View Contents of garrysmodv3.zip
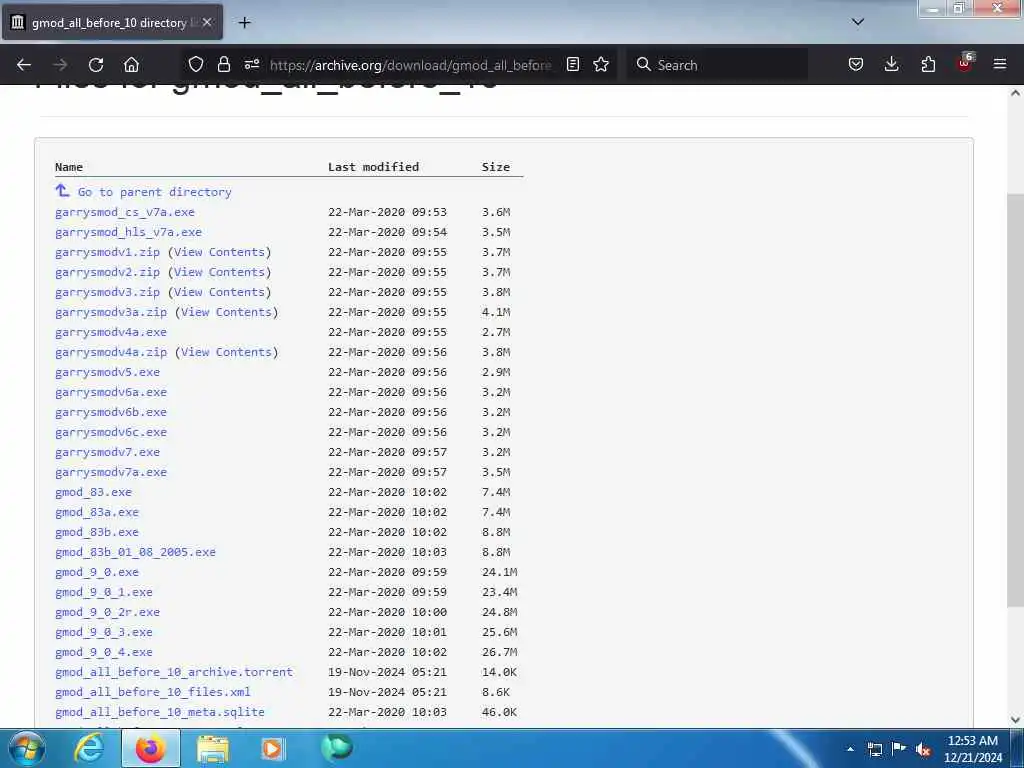Screen dimensions: 1024x768 219,292
